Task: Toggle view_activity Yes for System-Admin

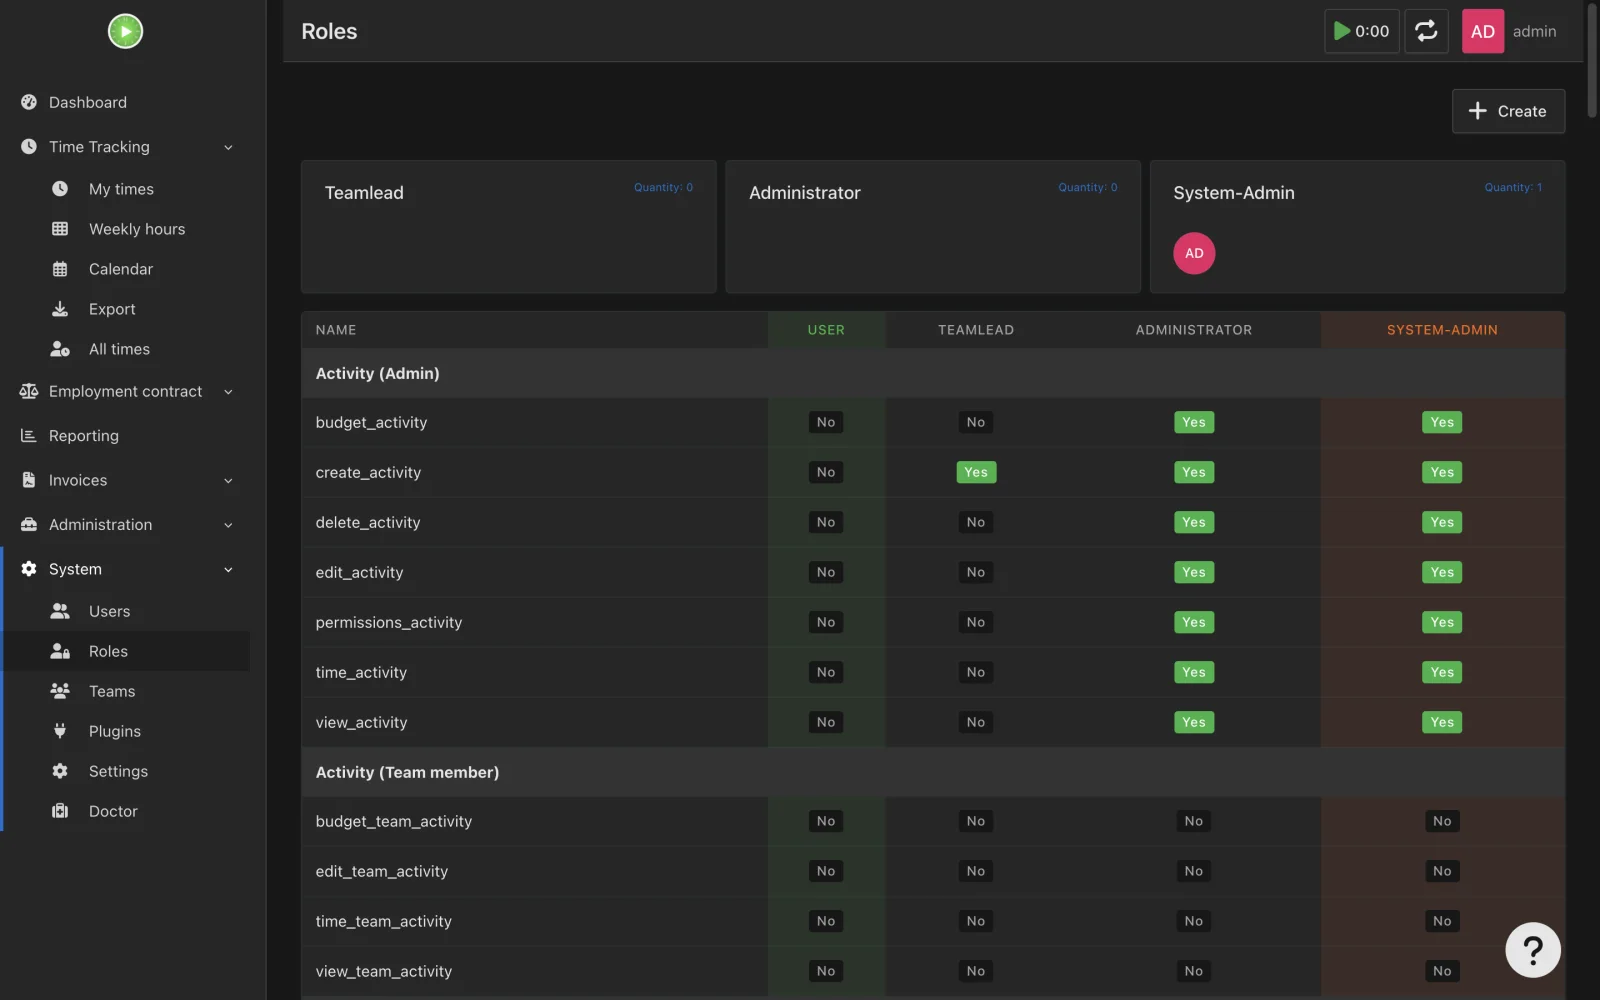Action: click(1442, 722)
